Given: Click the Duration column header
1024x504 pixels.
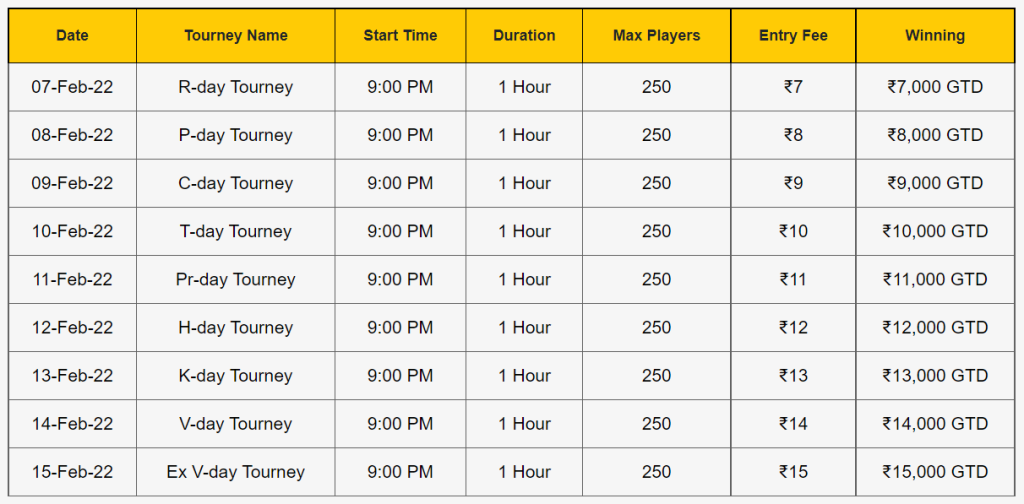Looking at the screenshot, I should point(524,36).
